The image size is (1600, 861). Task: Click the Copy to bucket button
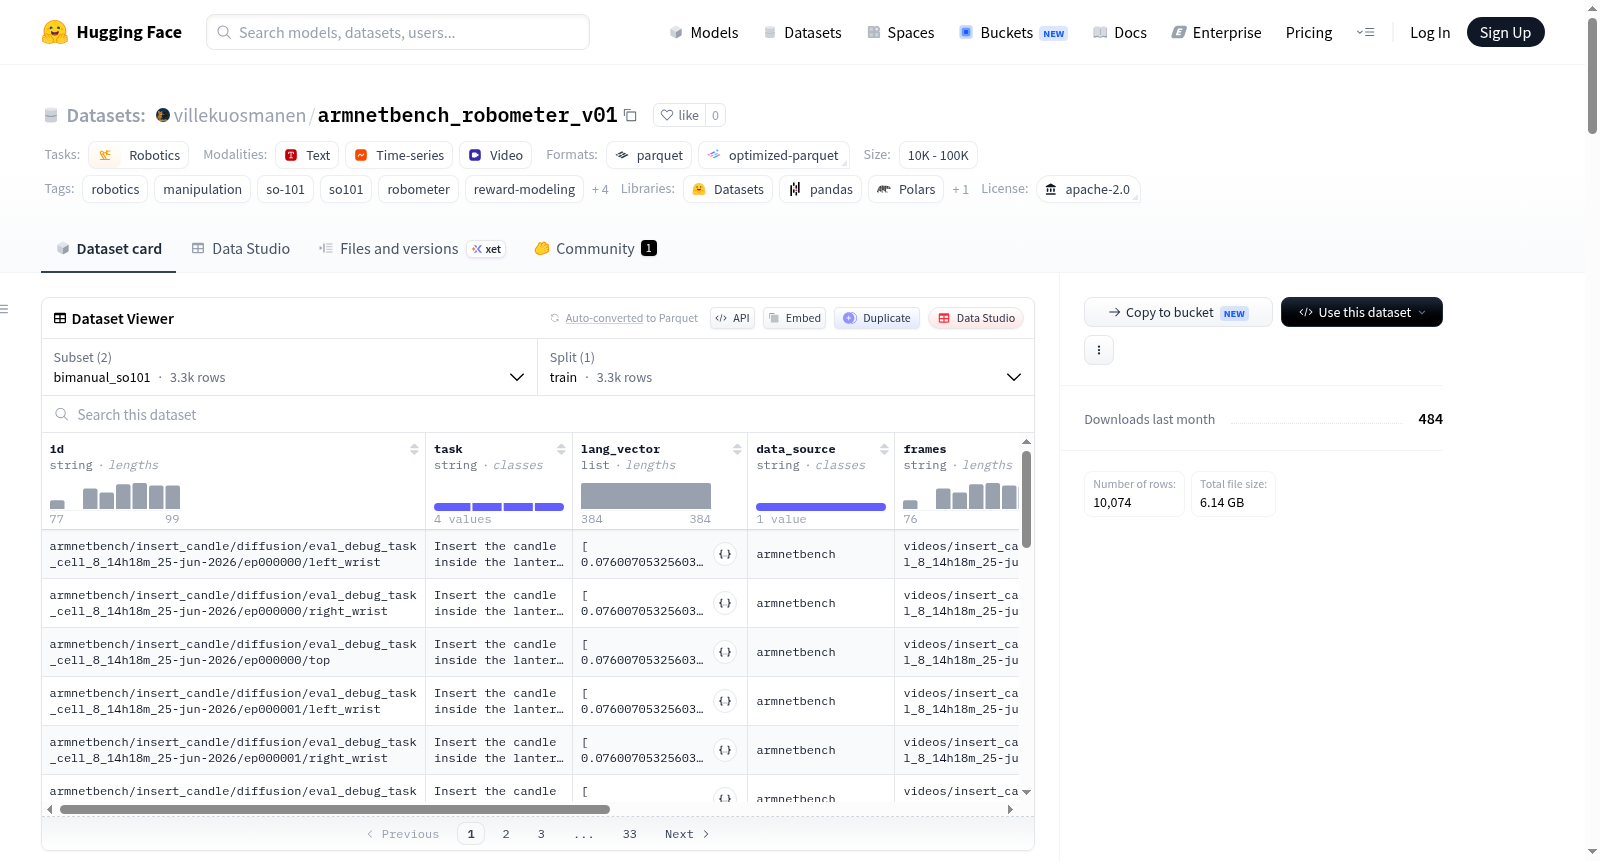pos(1178,312)
